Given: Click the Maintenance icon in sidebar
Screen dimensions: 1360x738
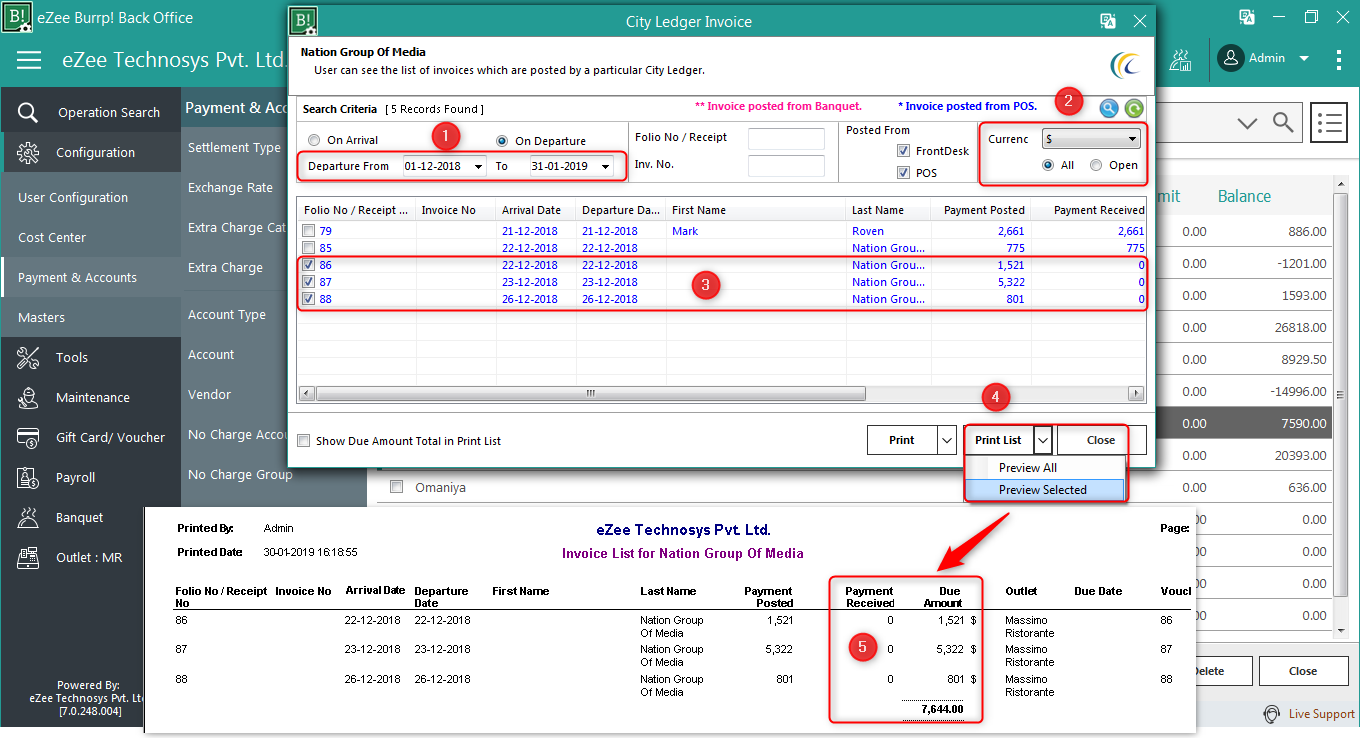Looking at the screenshot, I should coord(28,397).
